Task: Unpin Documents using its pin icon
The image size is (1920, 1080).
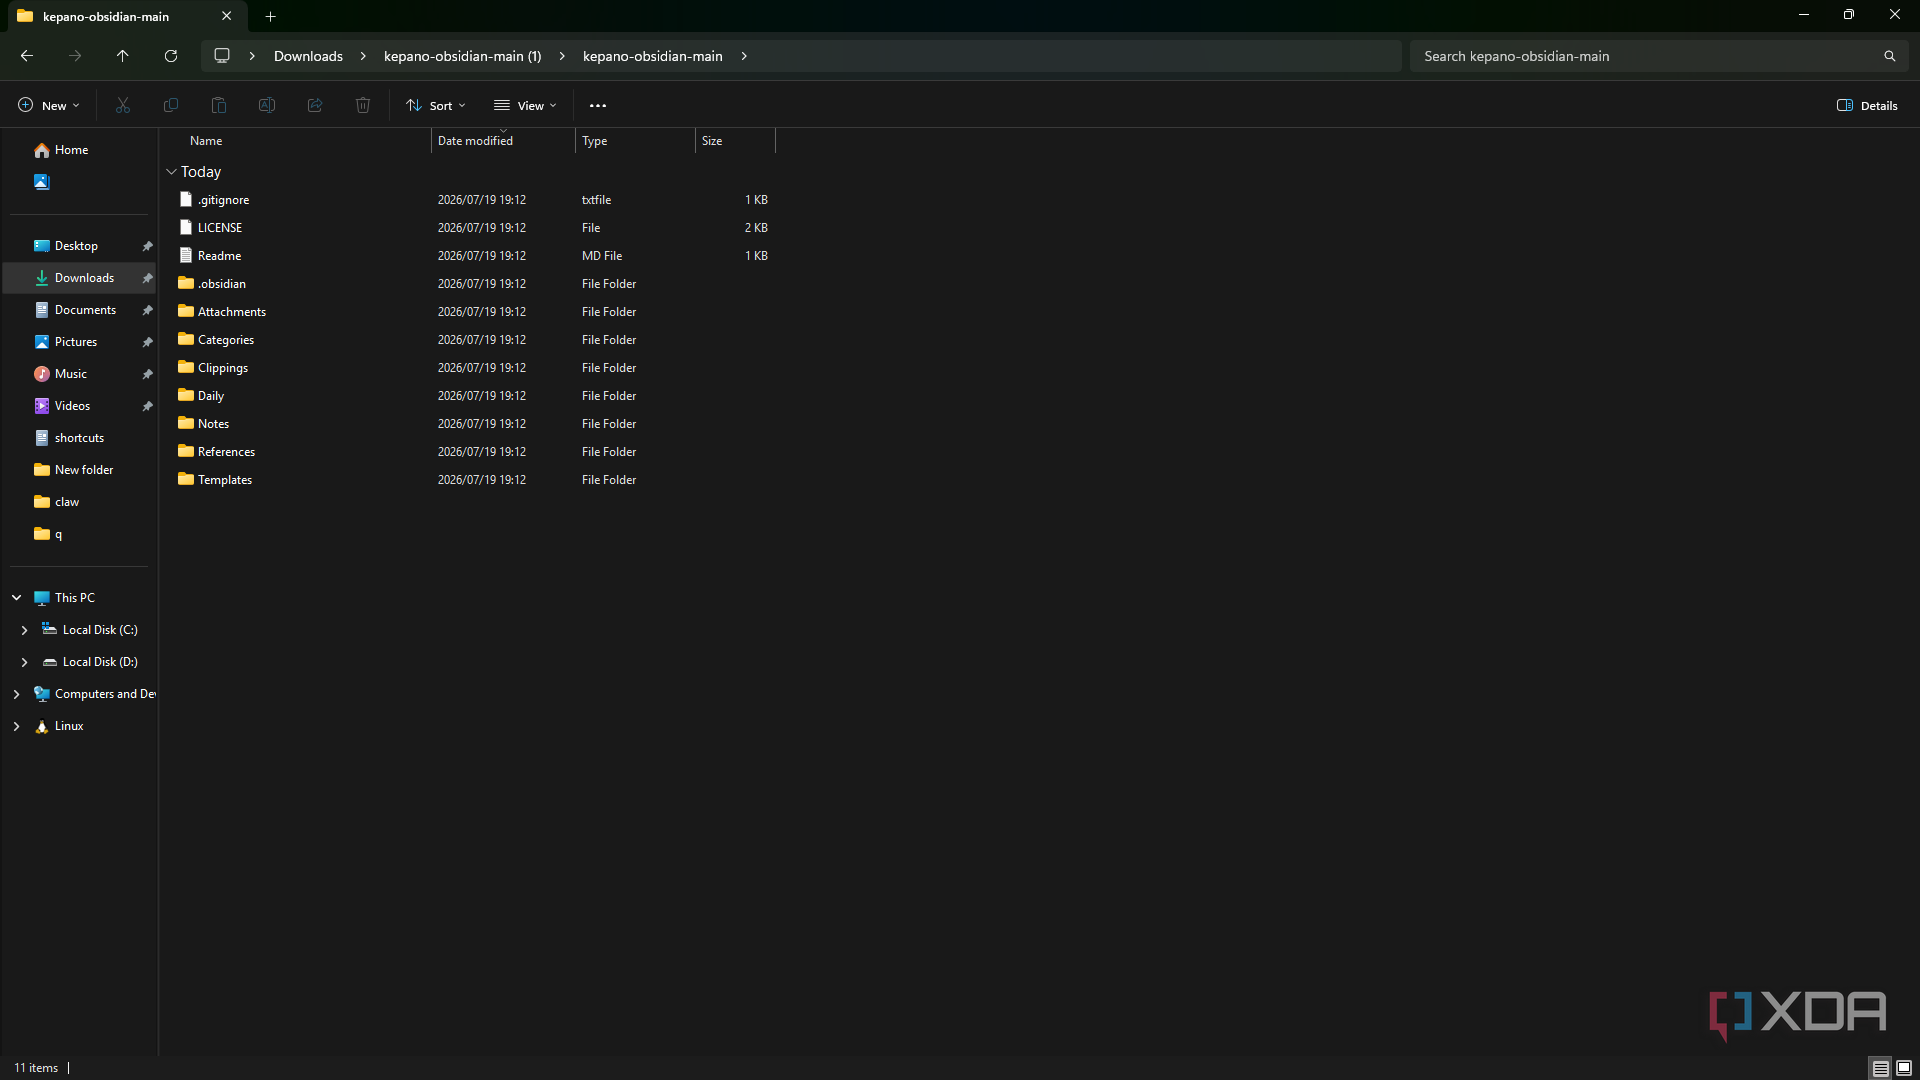Action: pos(147,310)
